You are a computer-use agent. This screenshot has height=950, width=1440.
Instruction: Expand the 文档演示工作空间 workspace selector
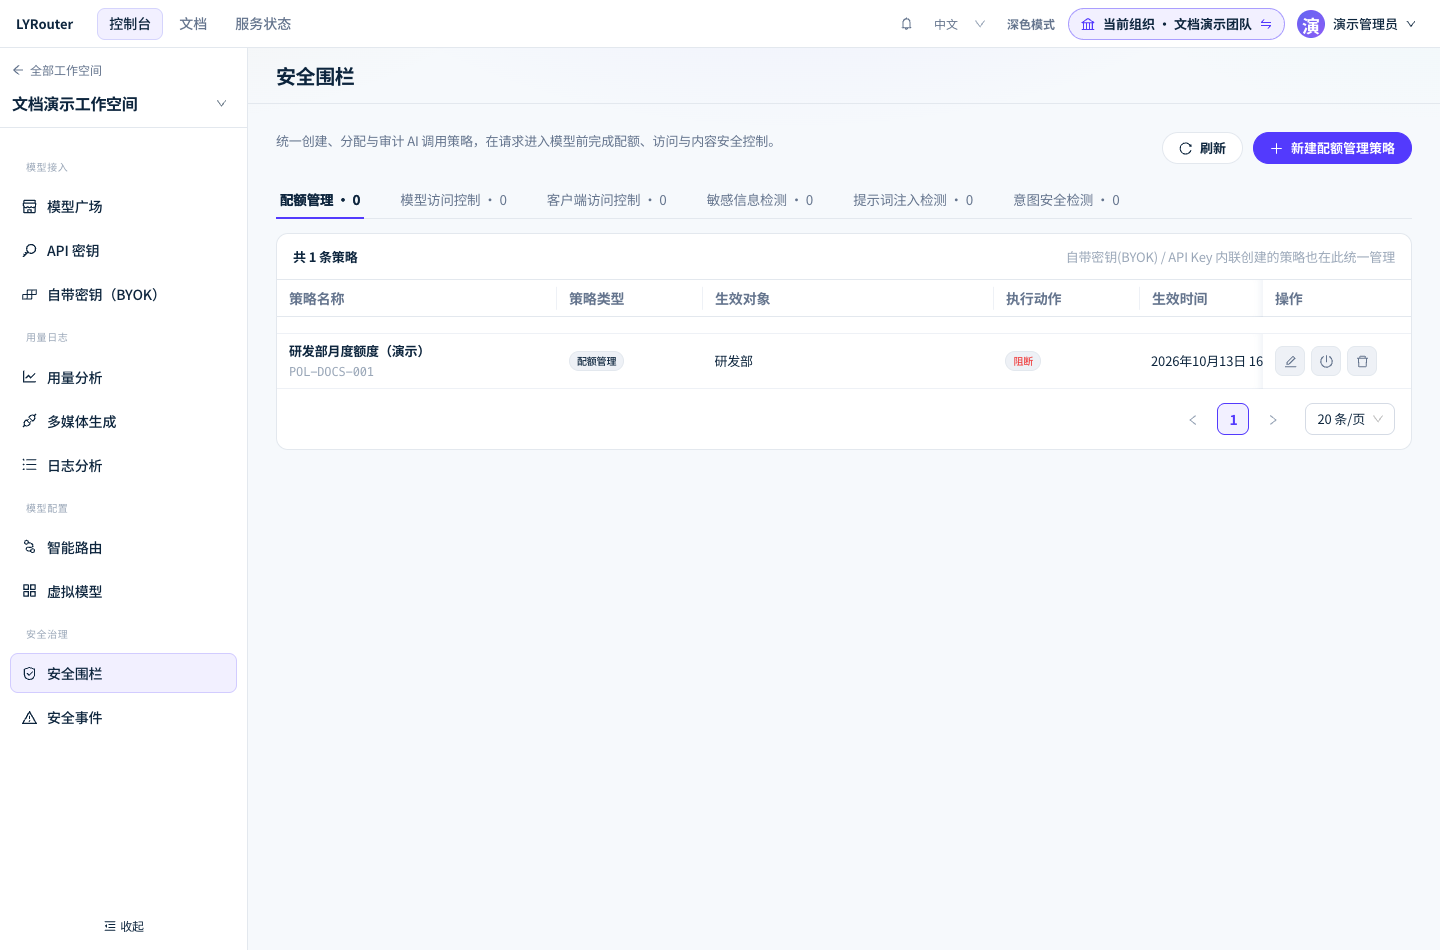click(120, 104)
